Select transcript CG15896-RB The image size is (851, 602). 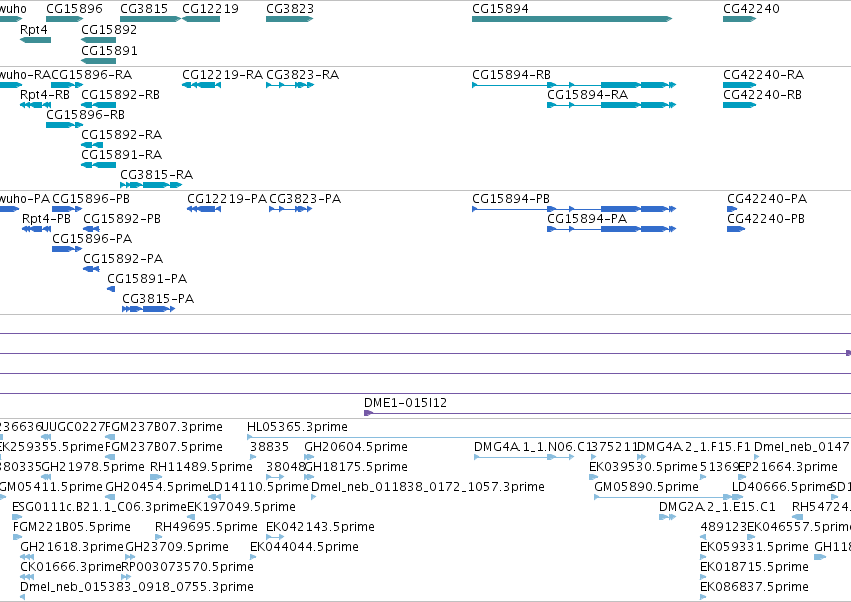[65, 125]
